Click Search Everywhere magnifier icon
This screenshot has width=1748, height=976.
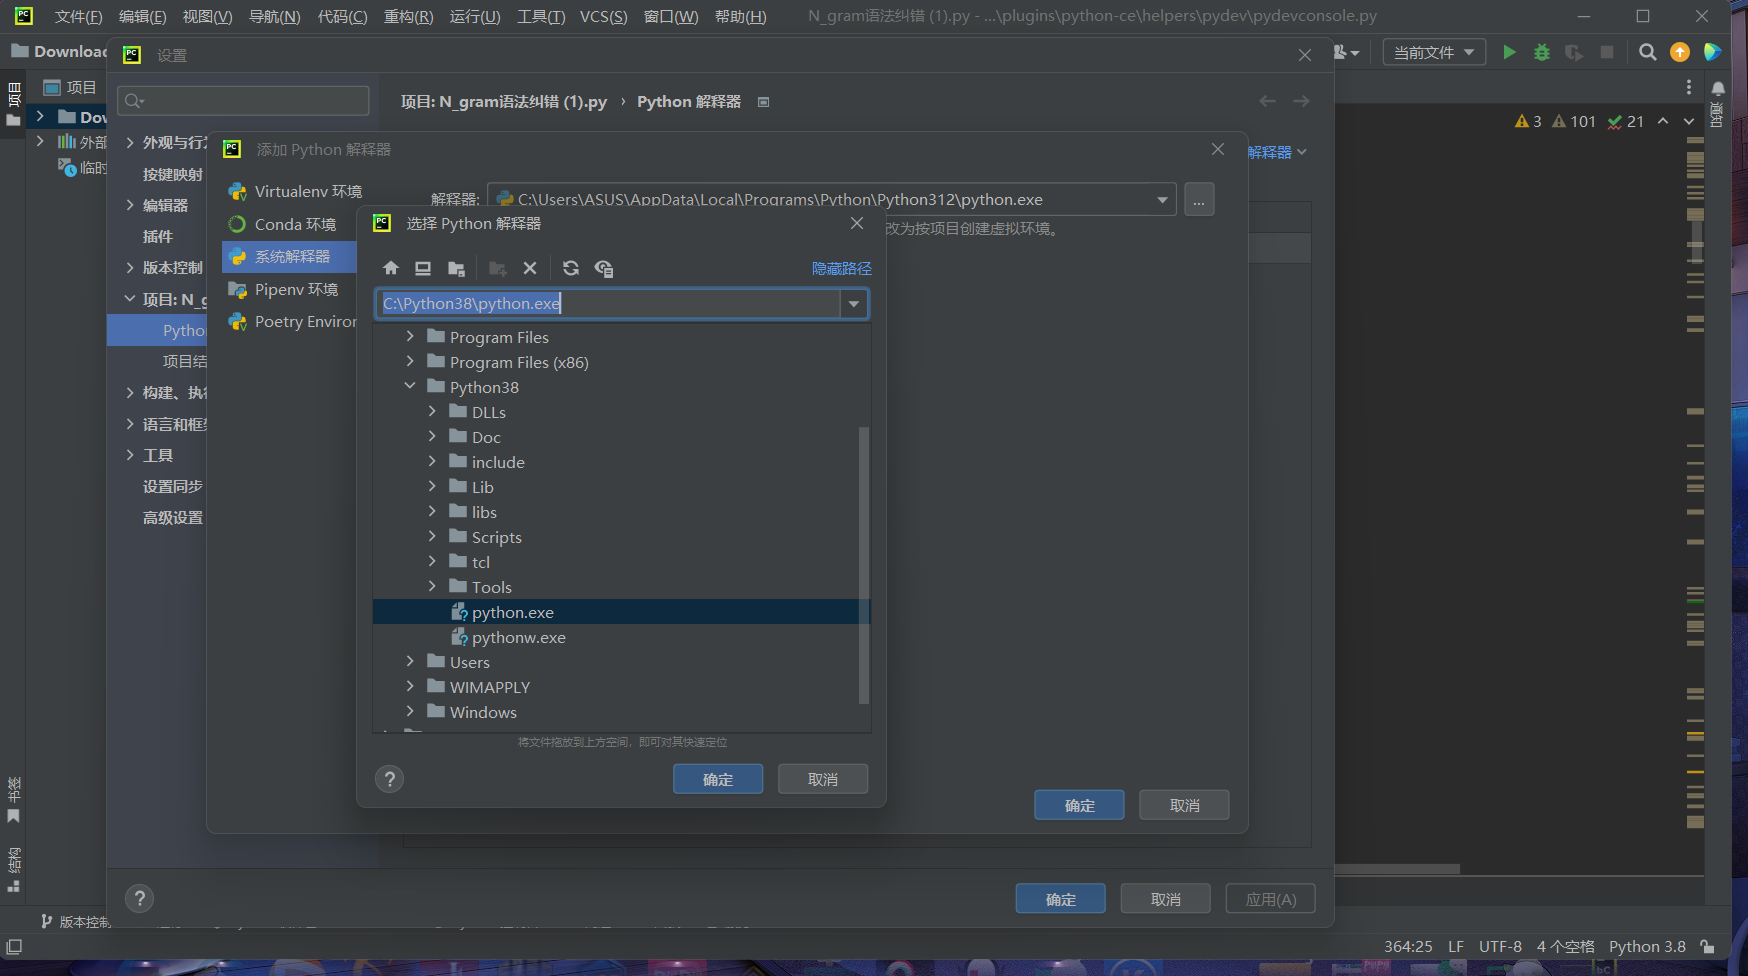click(x=1647, y=52)
